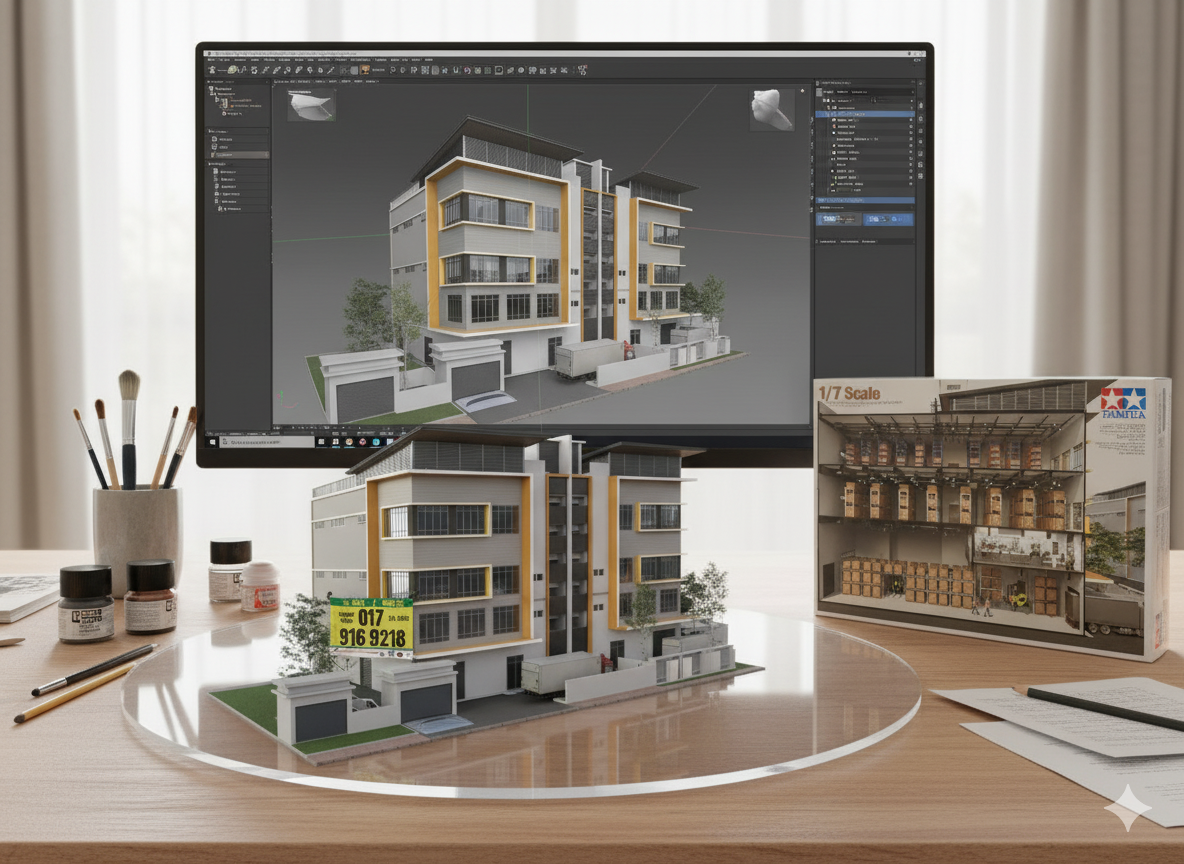
Task: Toggle the eye icon on the blue-highlighted row
Action: 910,115
